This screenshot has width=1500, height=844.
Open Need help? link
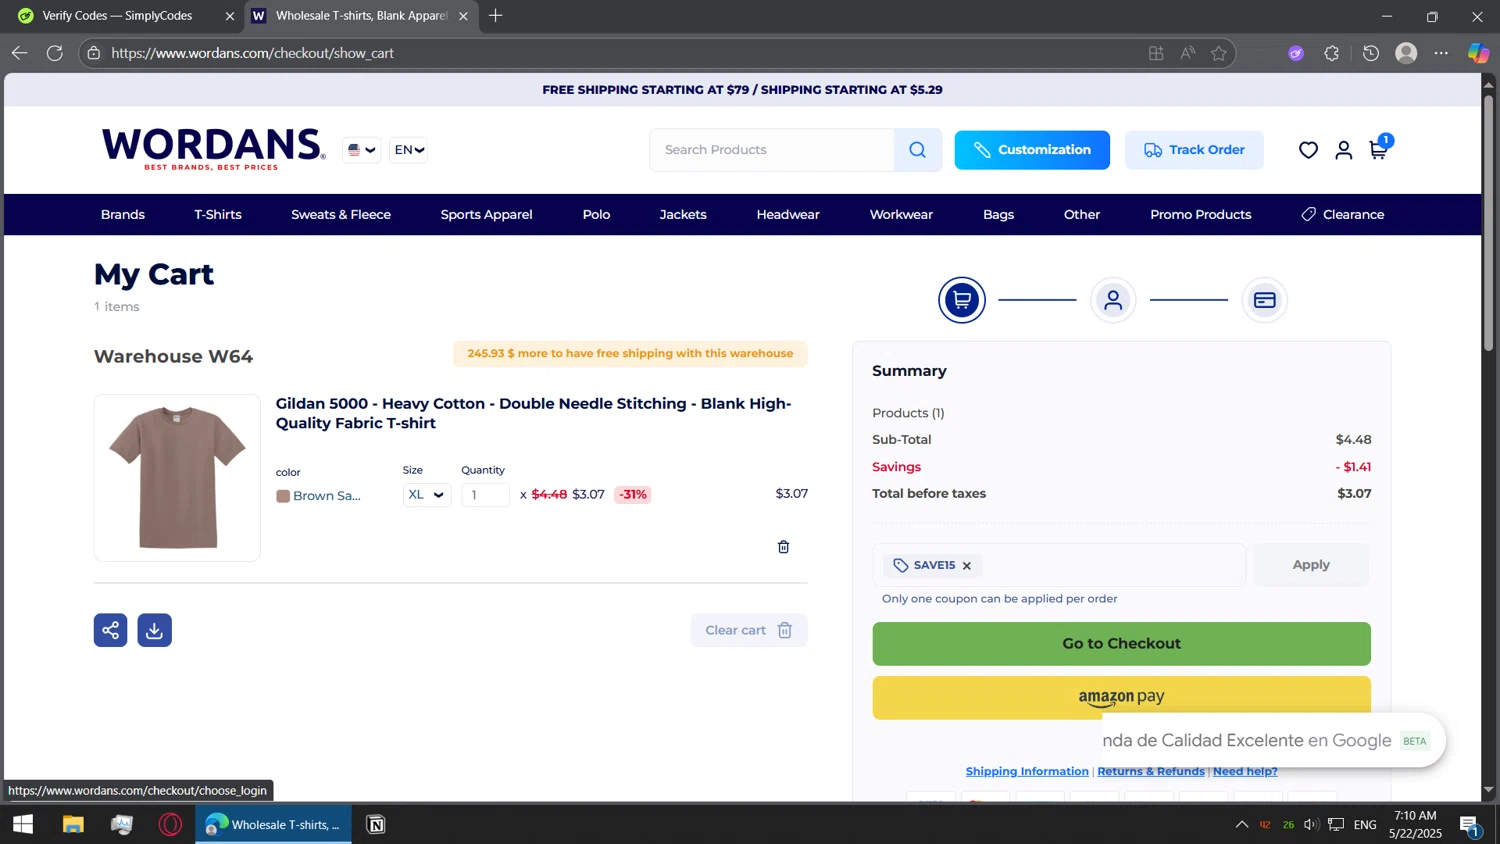[1245, 772]
